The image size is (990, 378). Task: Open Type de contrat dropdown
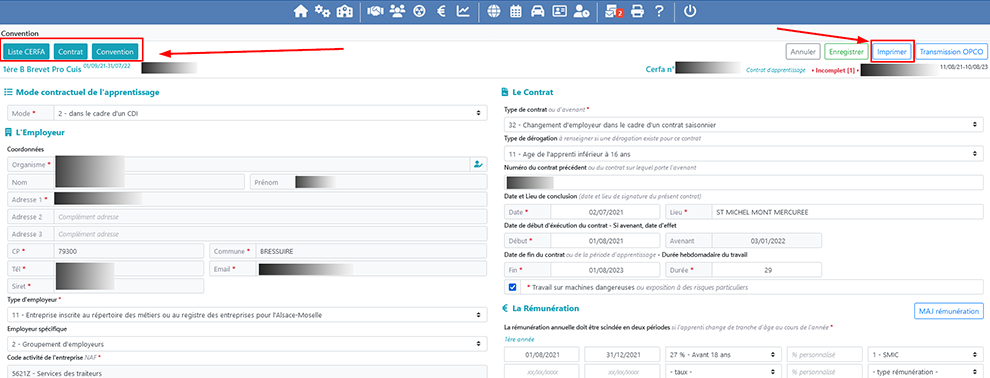click(743, 124)
